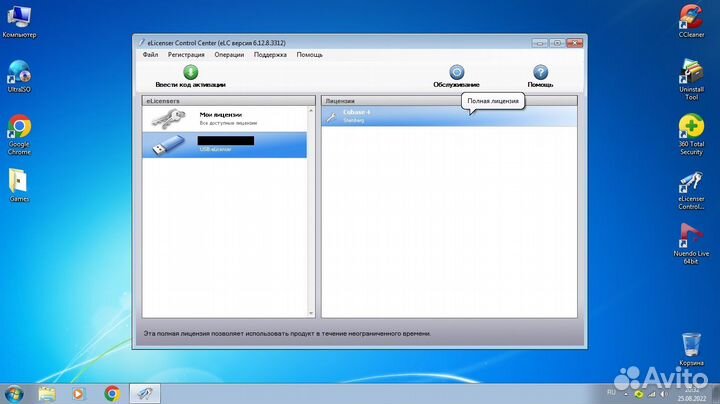Open eLicenser Control desktop shortcut
The height and width of the screenshot is (404, 720).
click(x=691, y=191)
